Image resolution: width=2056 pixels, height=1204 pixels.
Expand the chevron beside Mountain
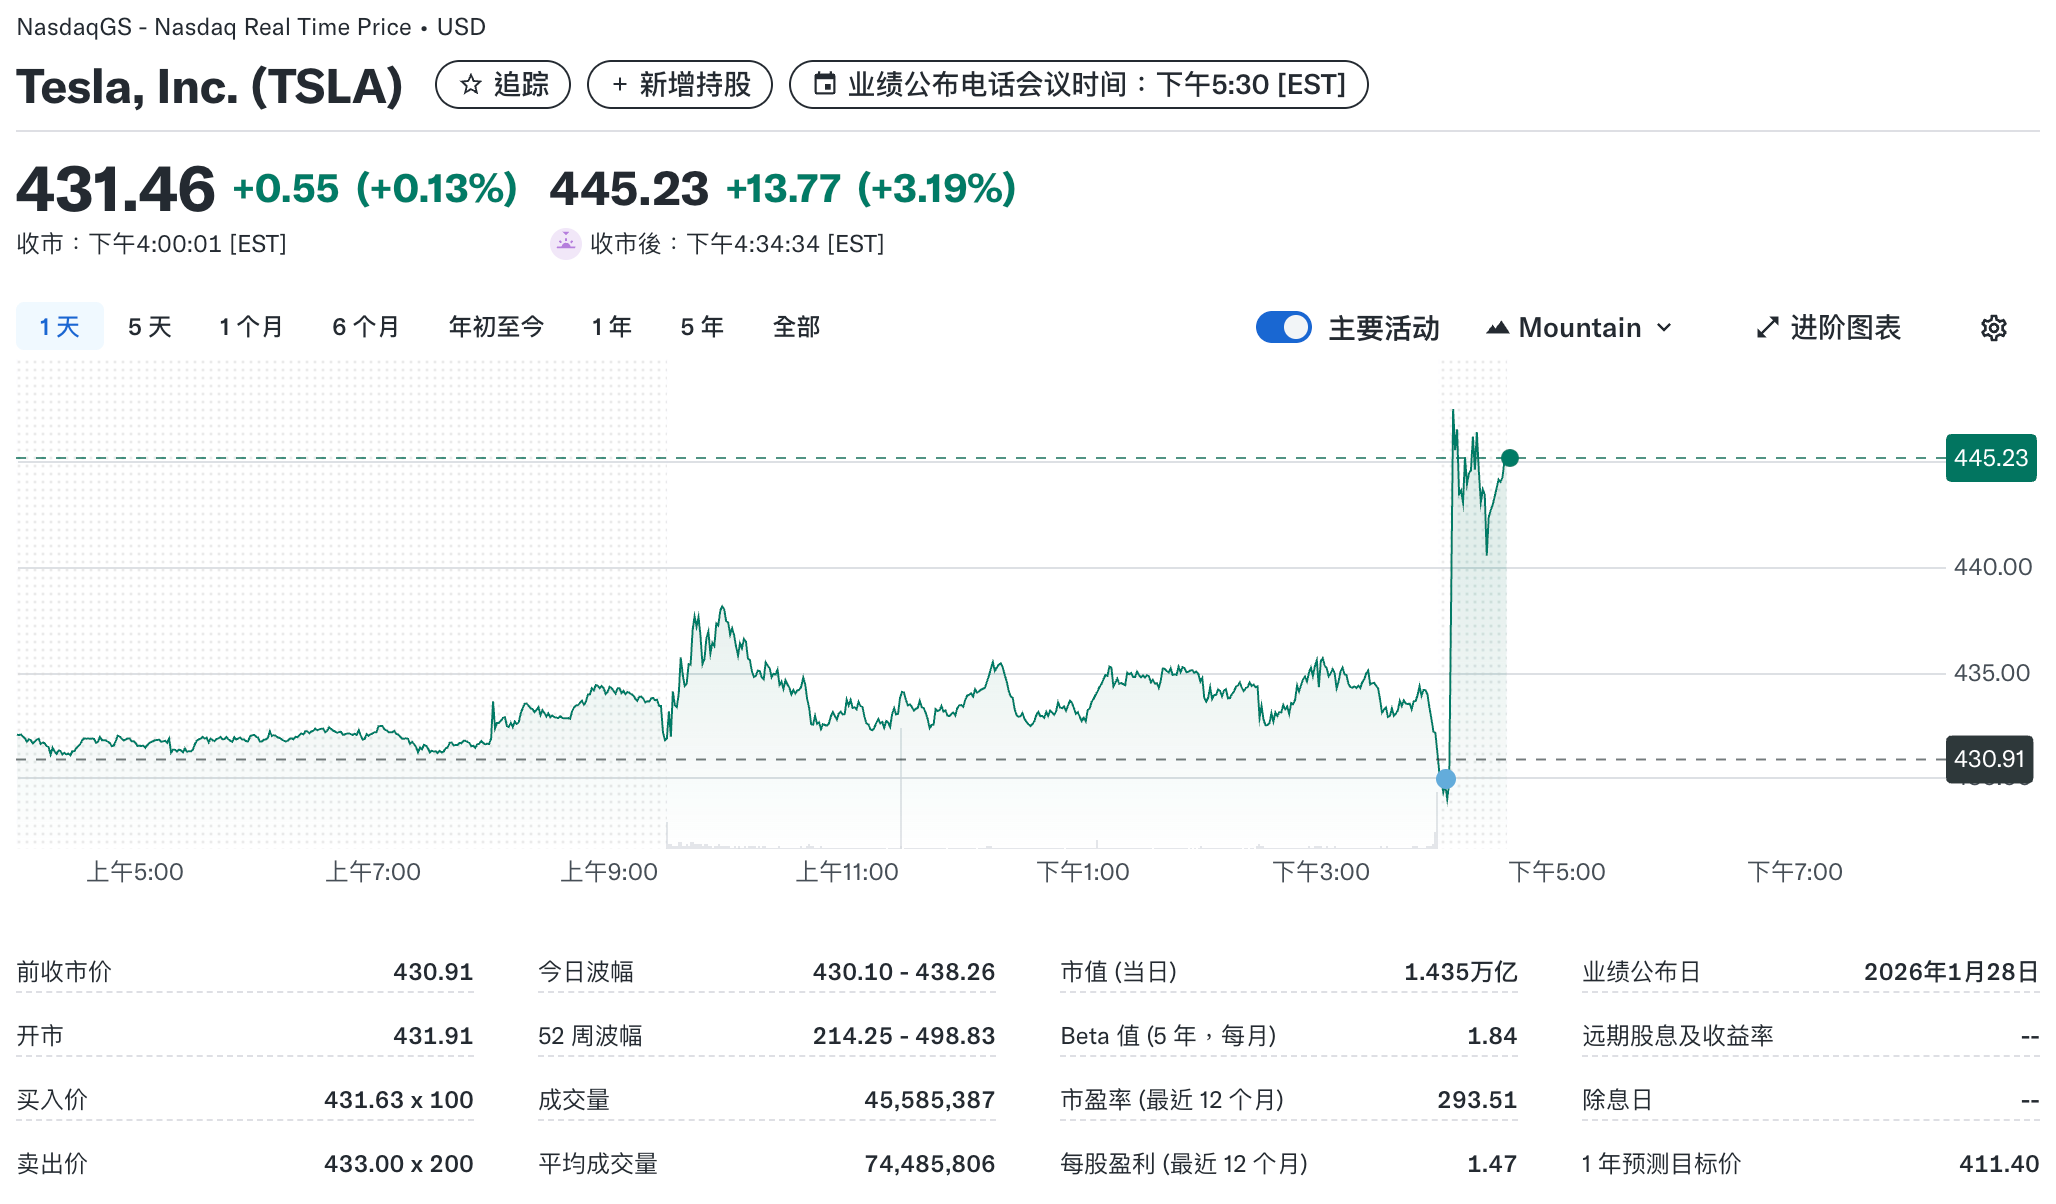pos(1663,327)
